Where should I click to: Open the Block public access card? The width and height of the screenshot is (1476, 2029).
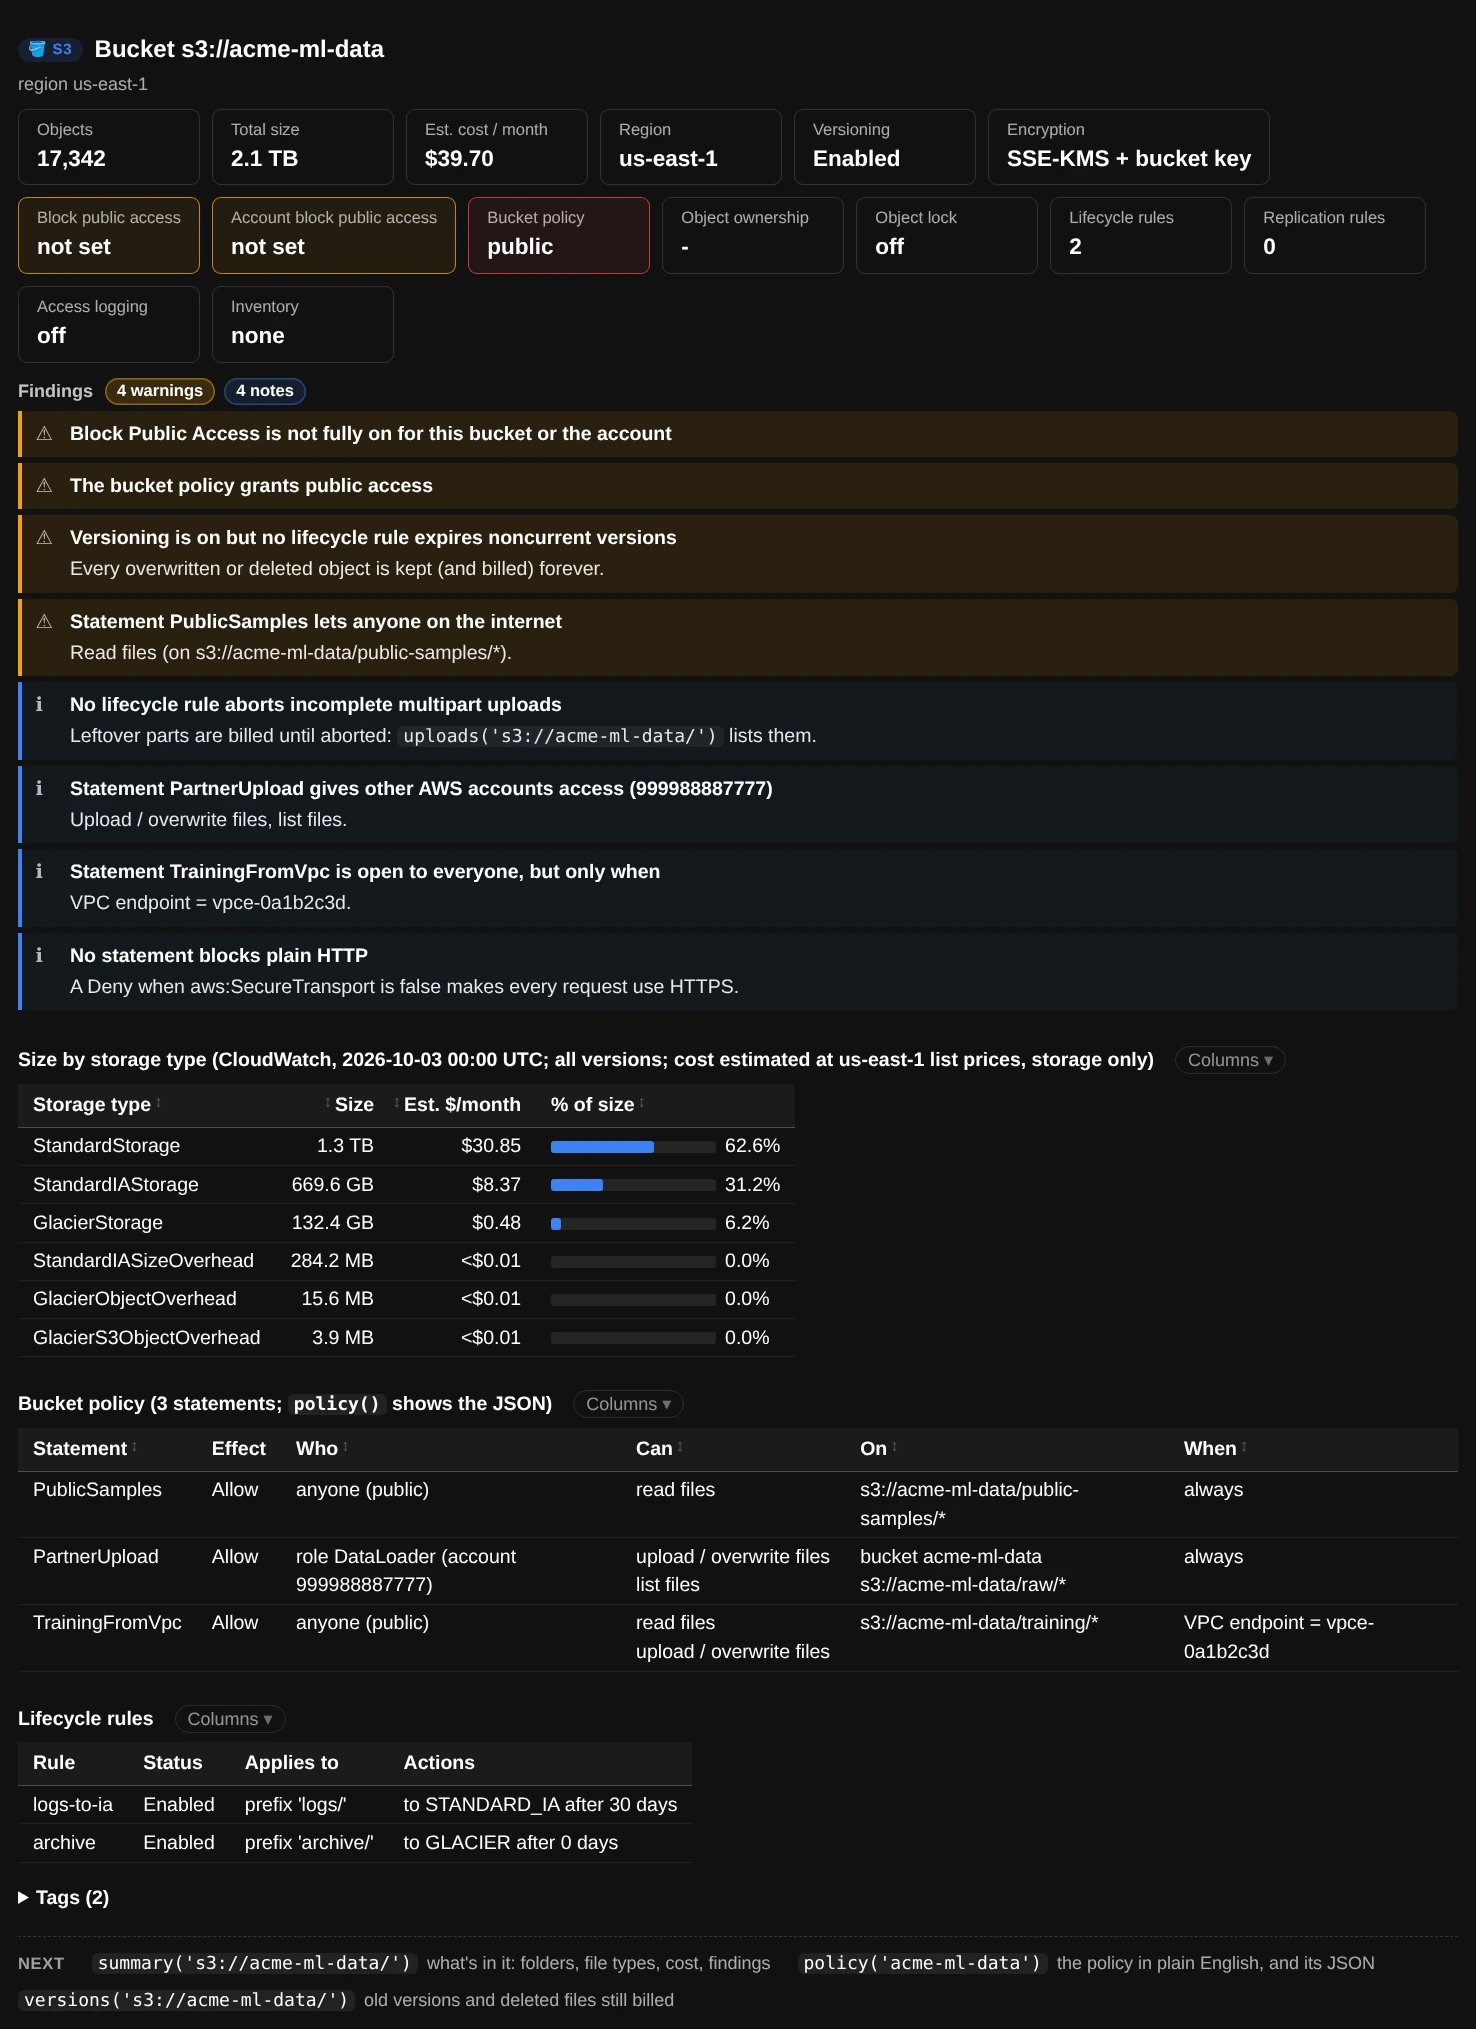[109, 235]
